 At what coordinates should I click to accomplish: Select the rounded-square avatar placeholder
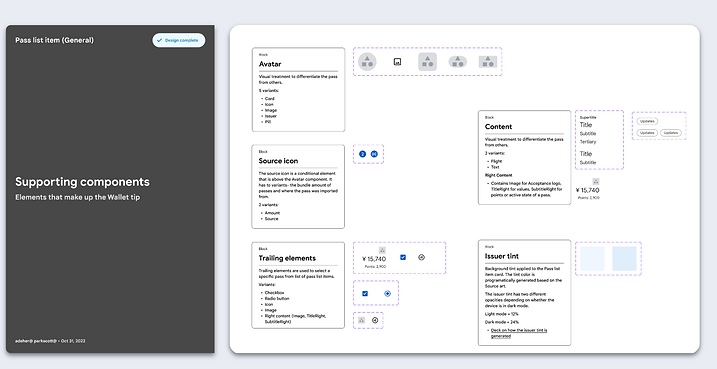coord(428,62)
